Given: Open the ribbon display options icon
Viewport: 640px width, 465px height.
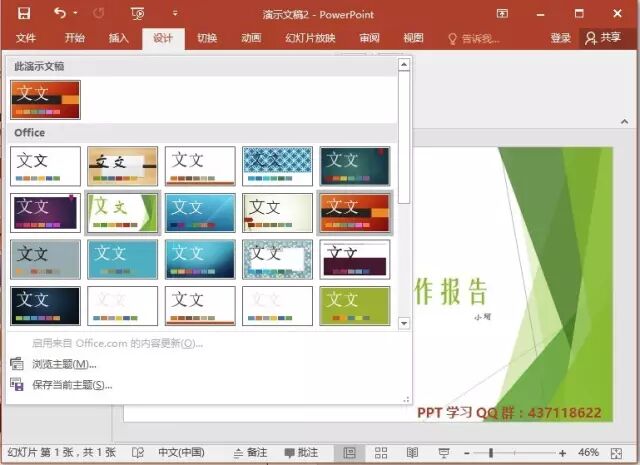Looking at the screenshot, I should pyautogui.click(x=502, y=14).
